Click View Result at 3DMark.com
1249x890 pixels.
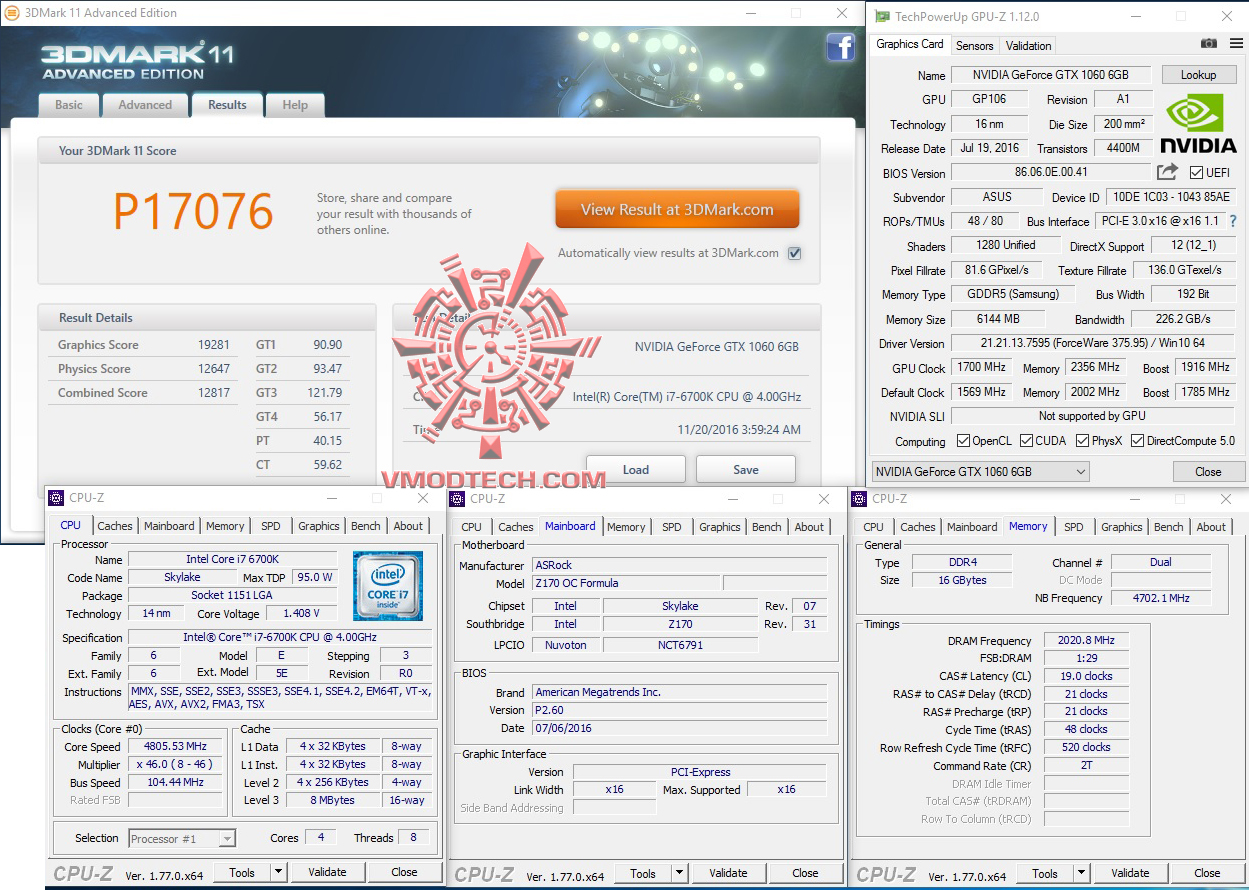677,209
